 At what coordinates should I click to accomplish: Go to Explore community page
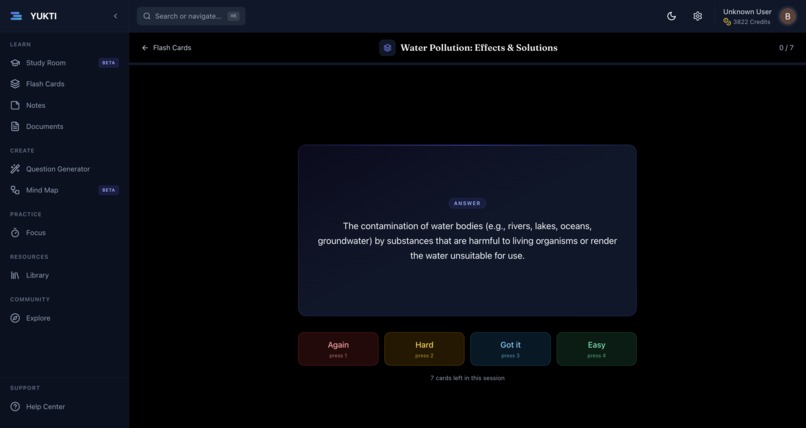click(x=64, y=318)
